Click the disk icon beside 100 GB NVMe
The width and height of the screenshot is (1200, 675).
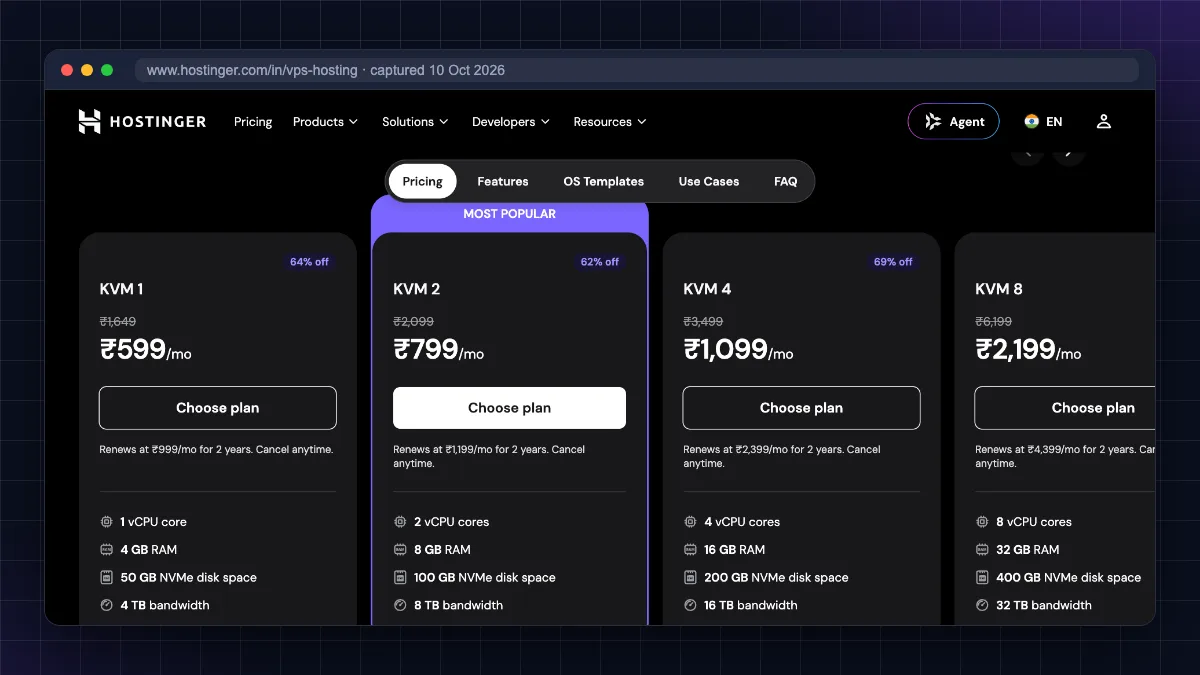tap(401, 578)
